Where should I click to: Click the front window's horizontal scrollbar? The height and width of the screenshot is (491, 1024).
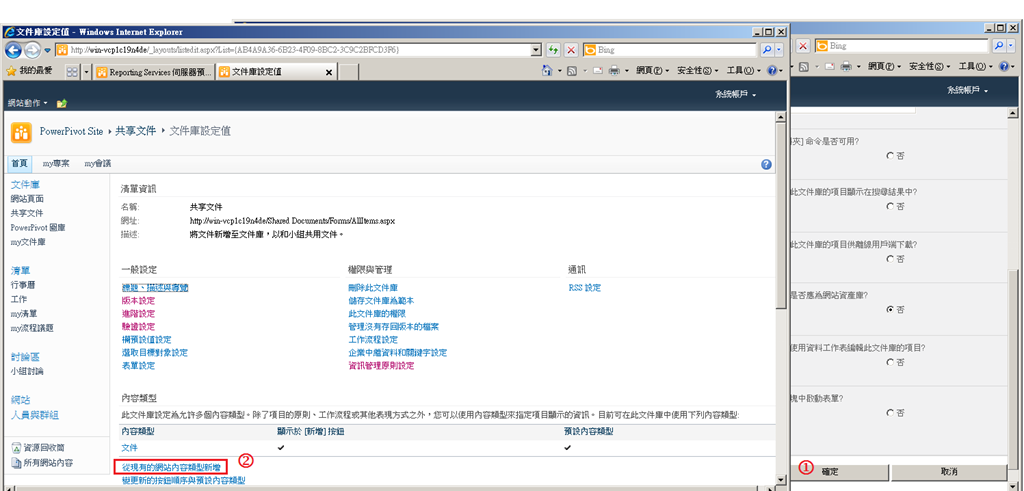(389, 488)
